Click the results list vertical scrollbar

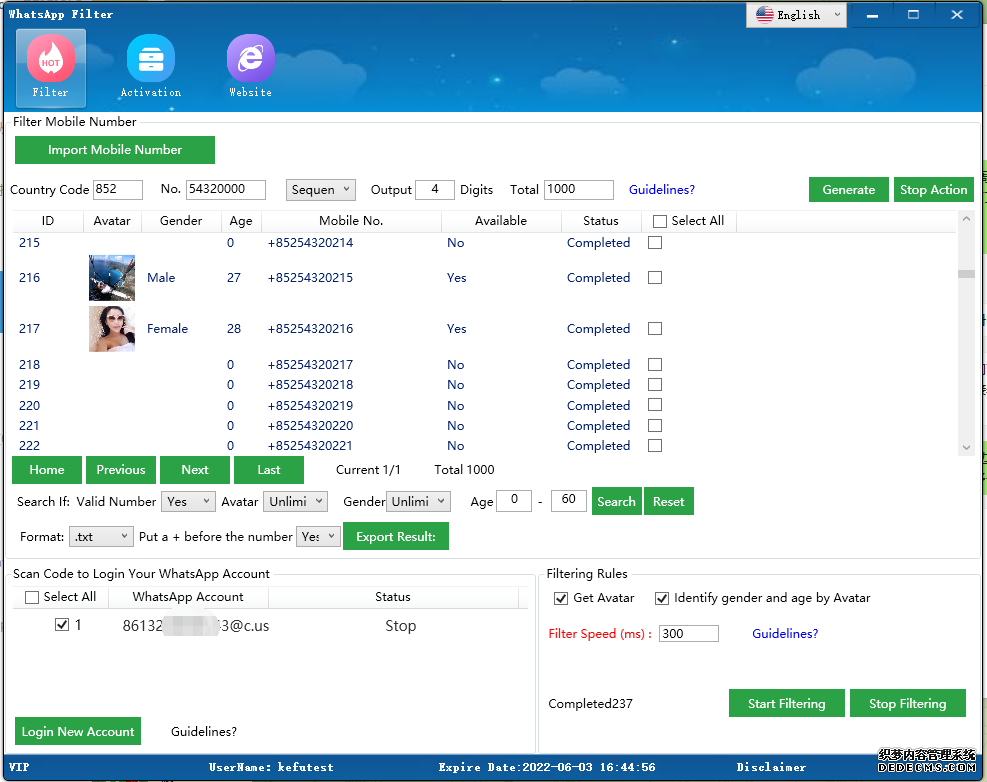(965, 340)
